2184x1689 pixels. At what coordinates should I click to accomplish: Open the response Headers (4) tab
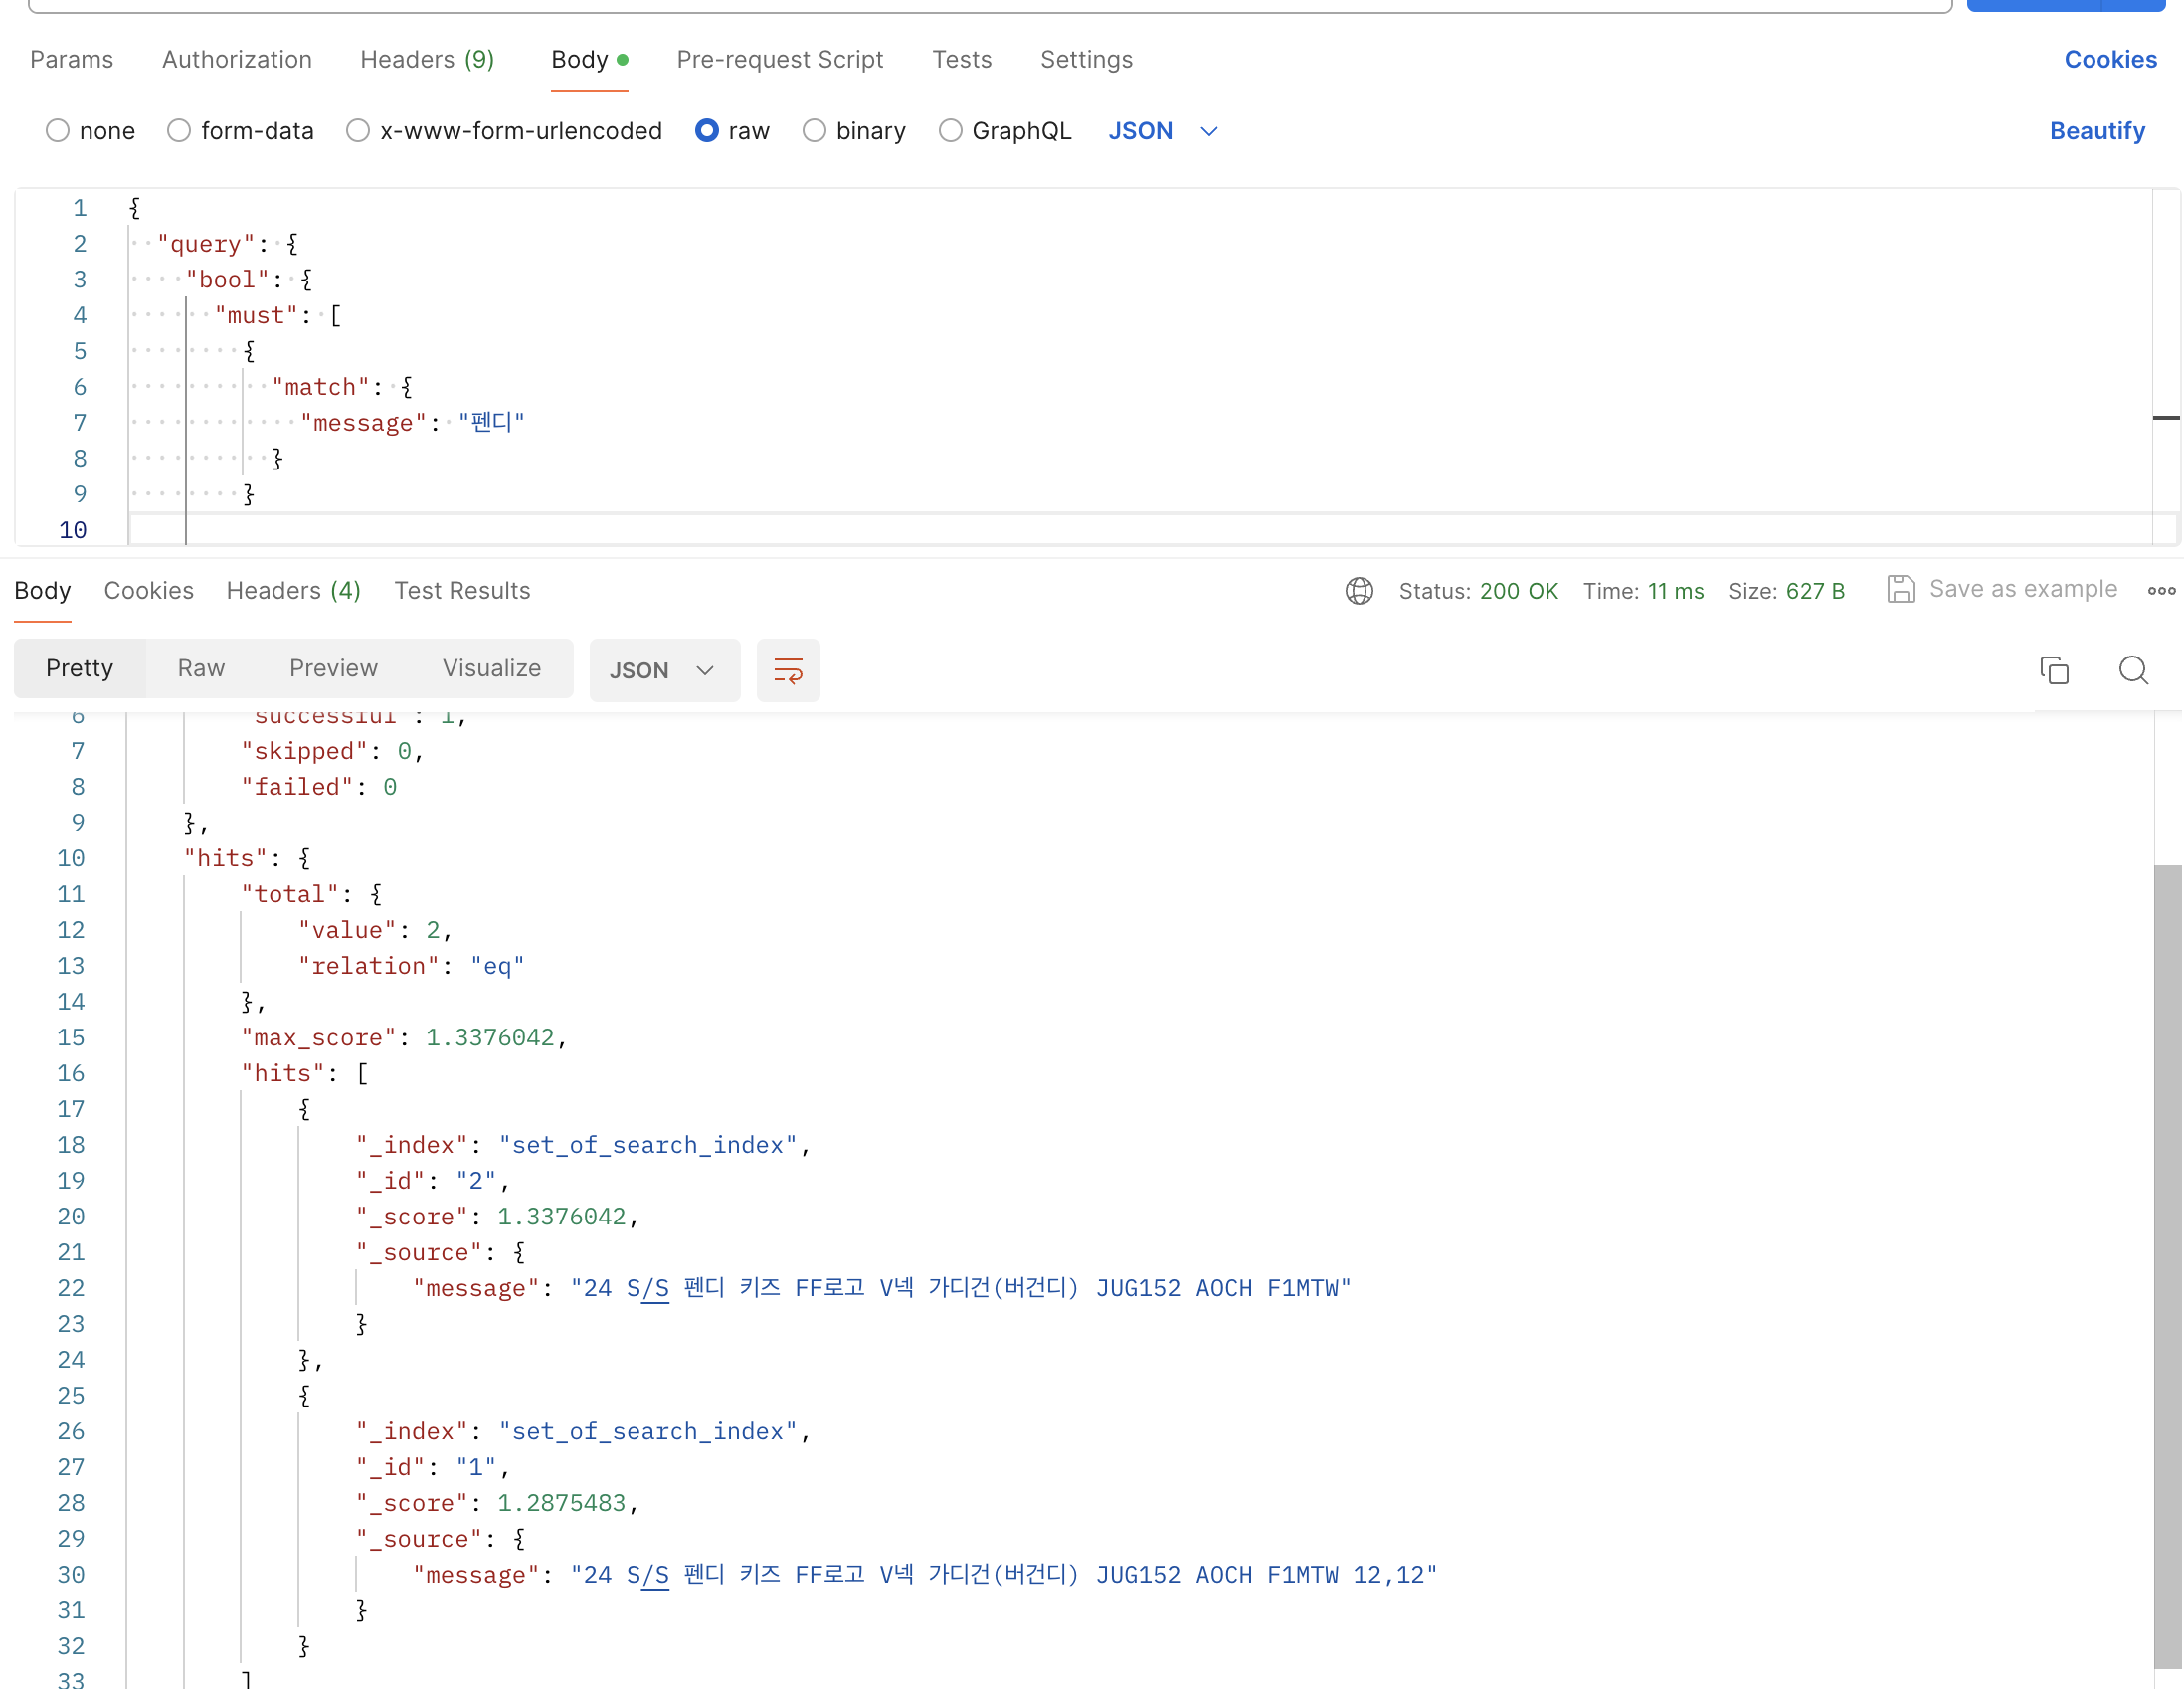[293, 591]
